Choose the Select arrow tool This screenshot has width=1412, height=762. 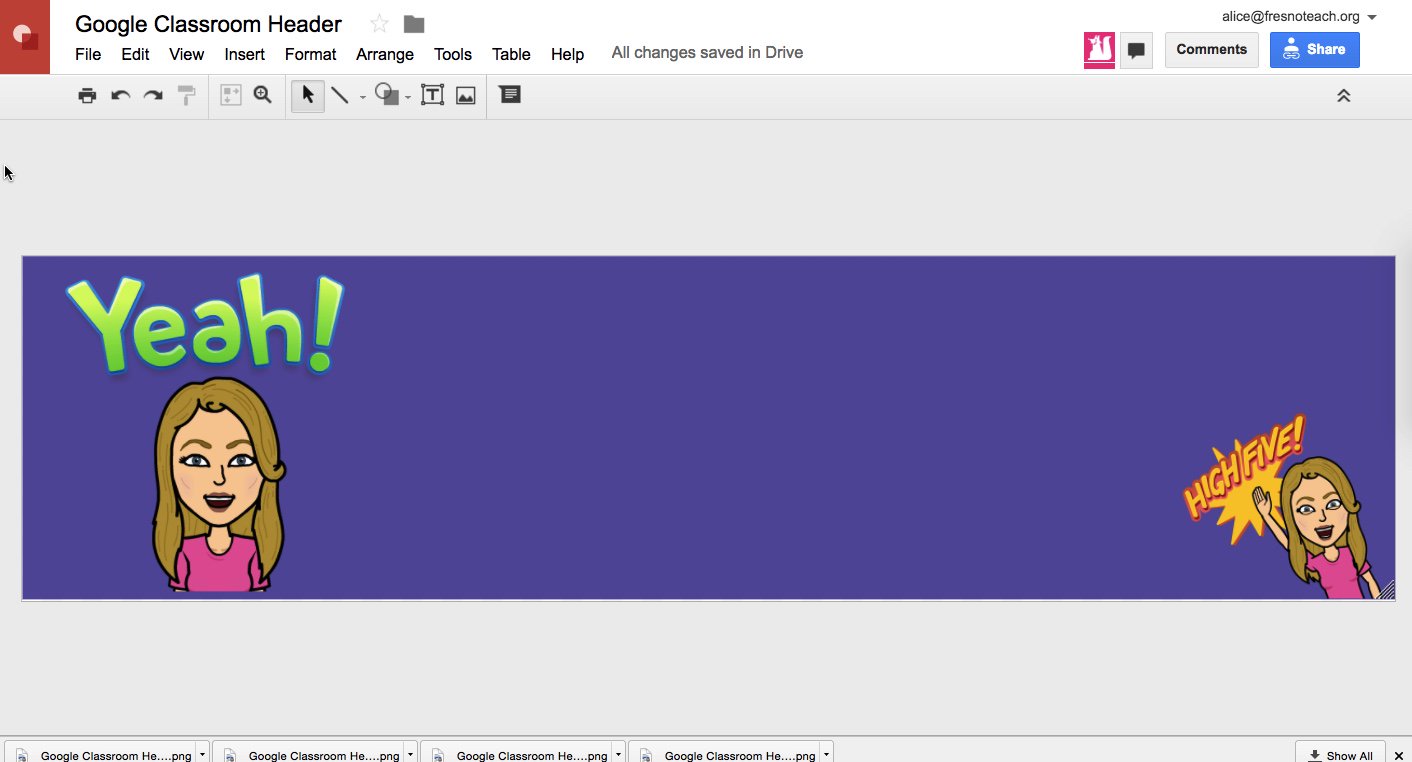point(308,96)
